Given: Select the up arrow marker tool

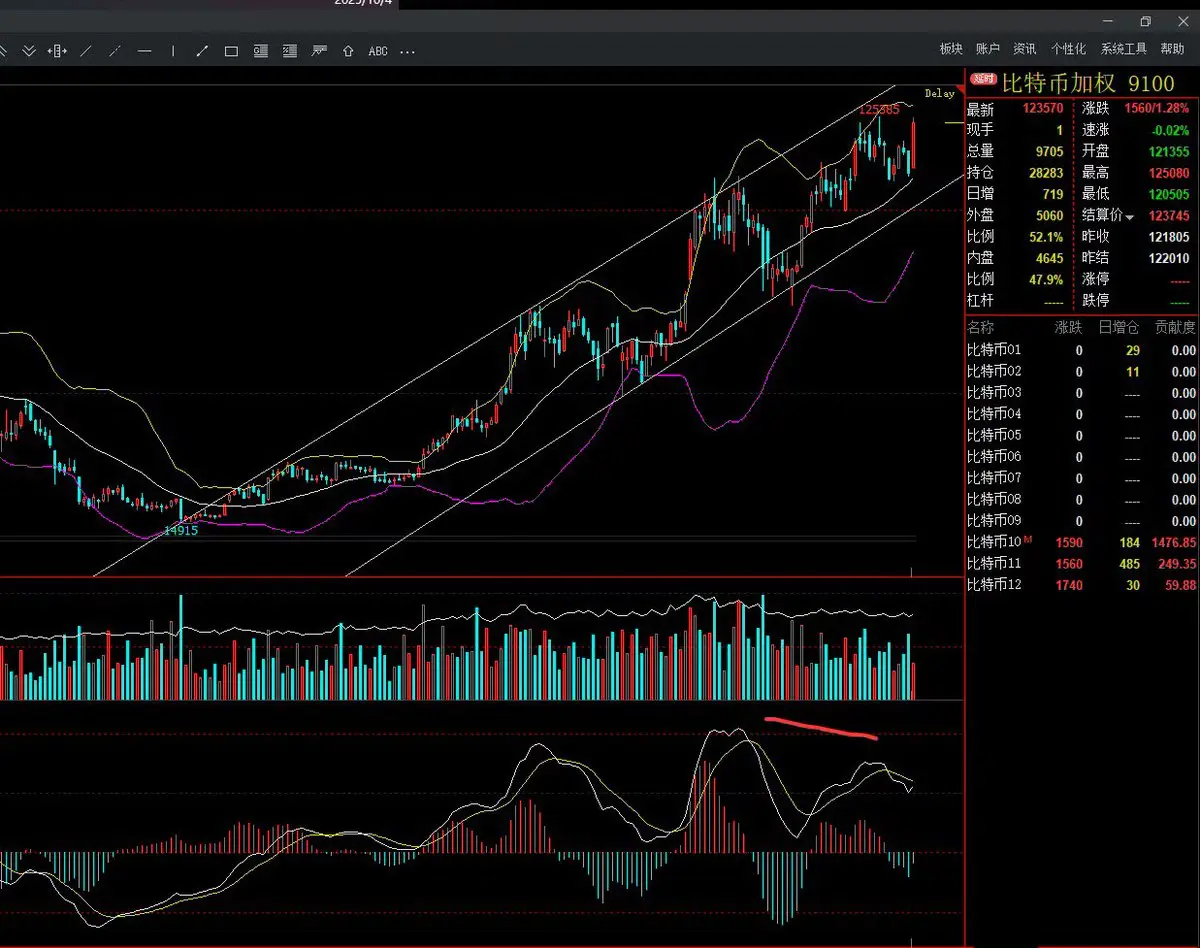Looking at the screenshot, I should tap(348, 51).
